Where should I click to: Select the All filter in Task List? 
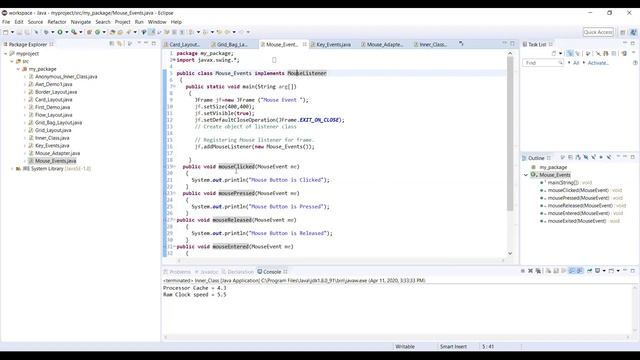point(576,63)
